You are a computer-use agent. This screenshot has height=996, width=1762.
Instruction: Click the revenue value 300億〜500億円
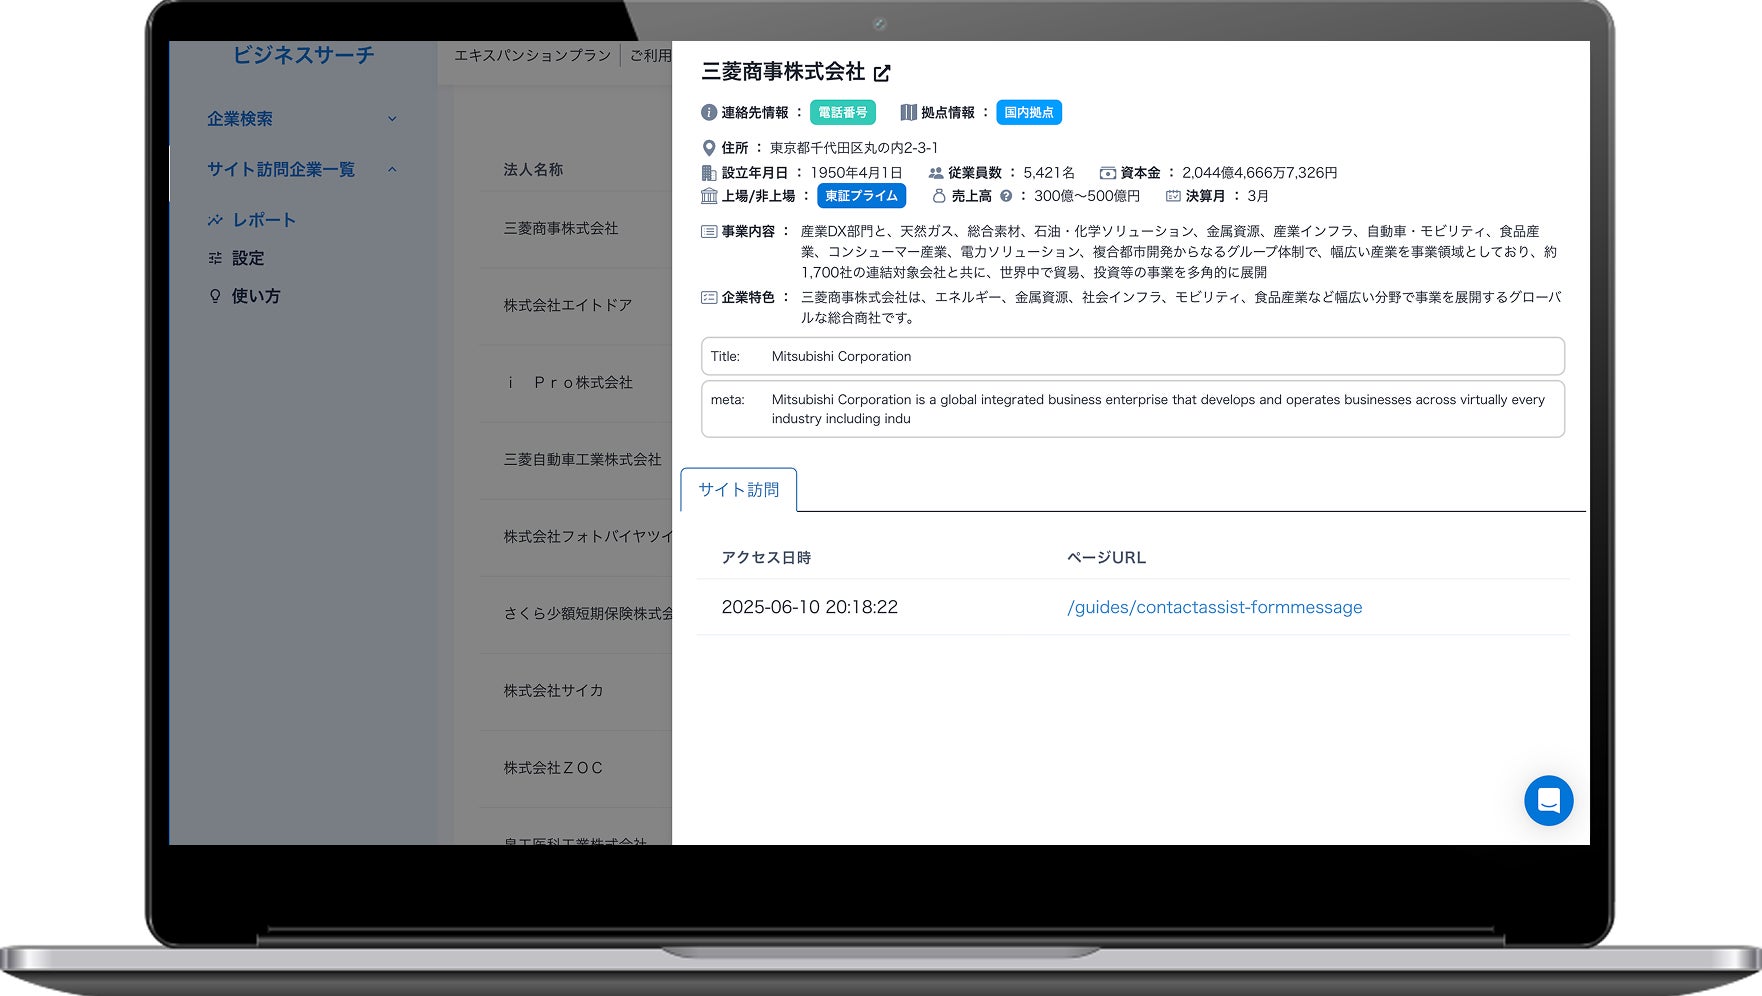coord(1087,196)
